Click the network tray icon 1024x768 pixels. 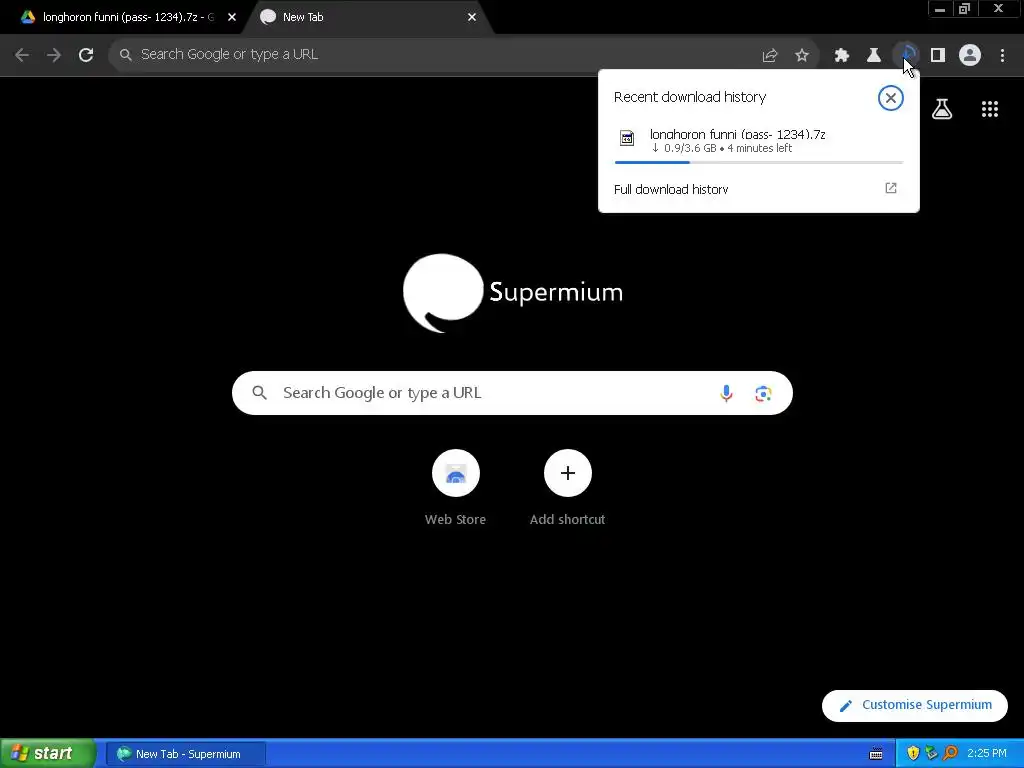932,754
